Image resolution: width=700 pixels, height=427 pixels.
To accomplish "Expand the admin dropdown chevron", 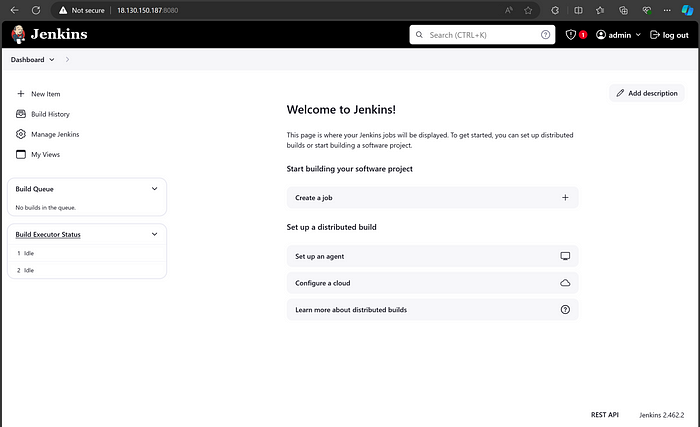I will point(638,35).
